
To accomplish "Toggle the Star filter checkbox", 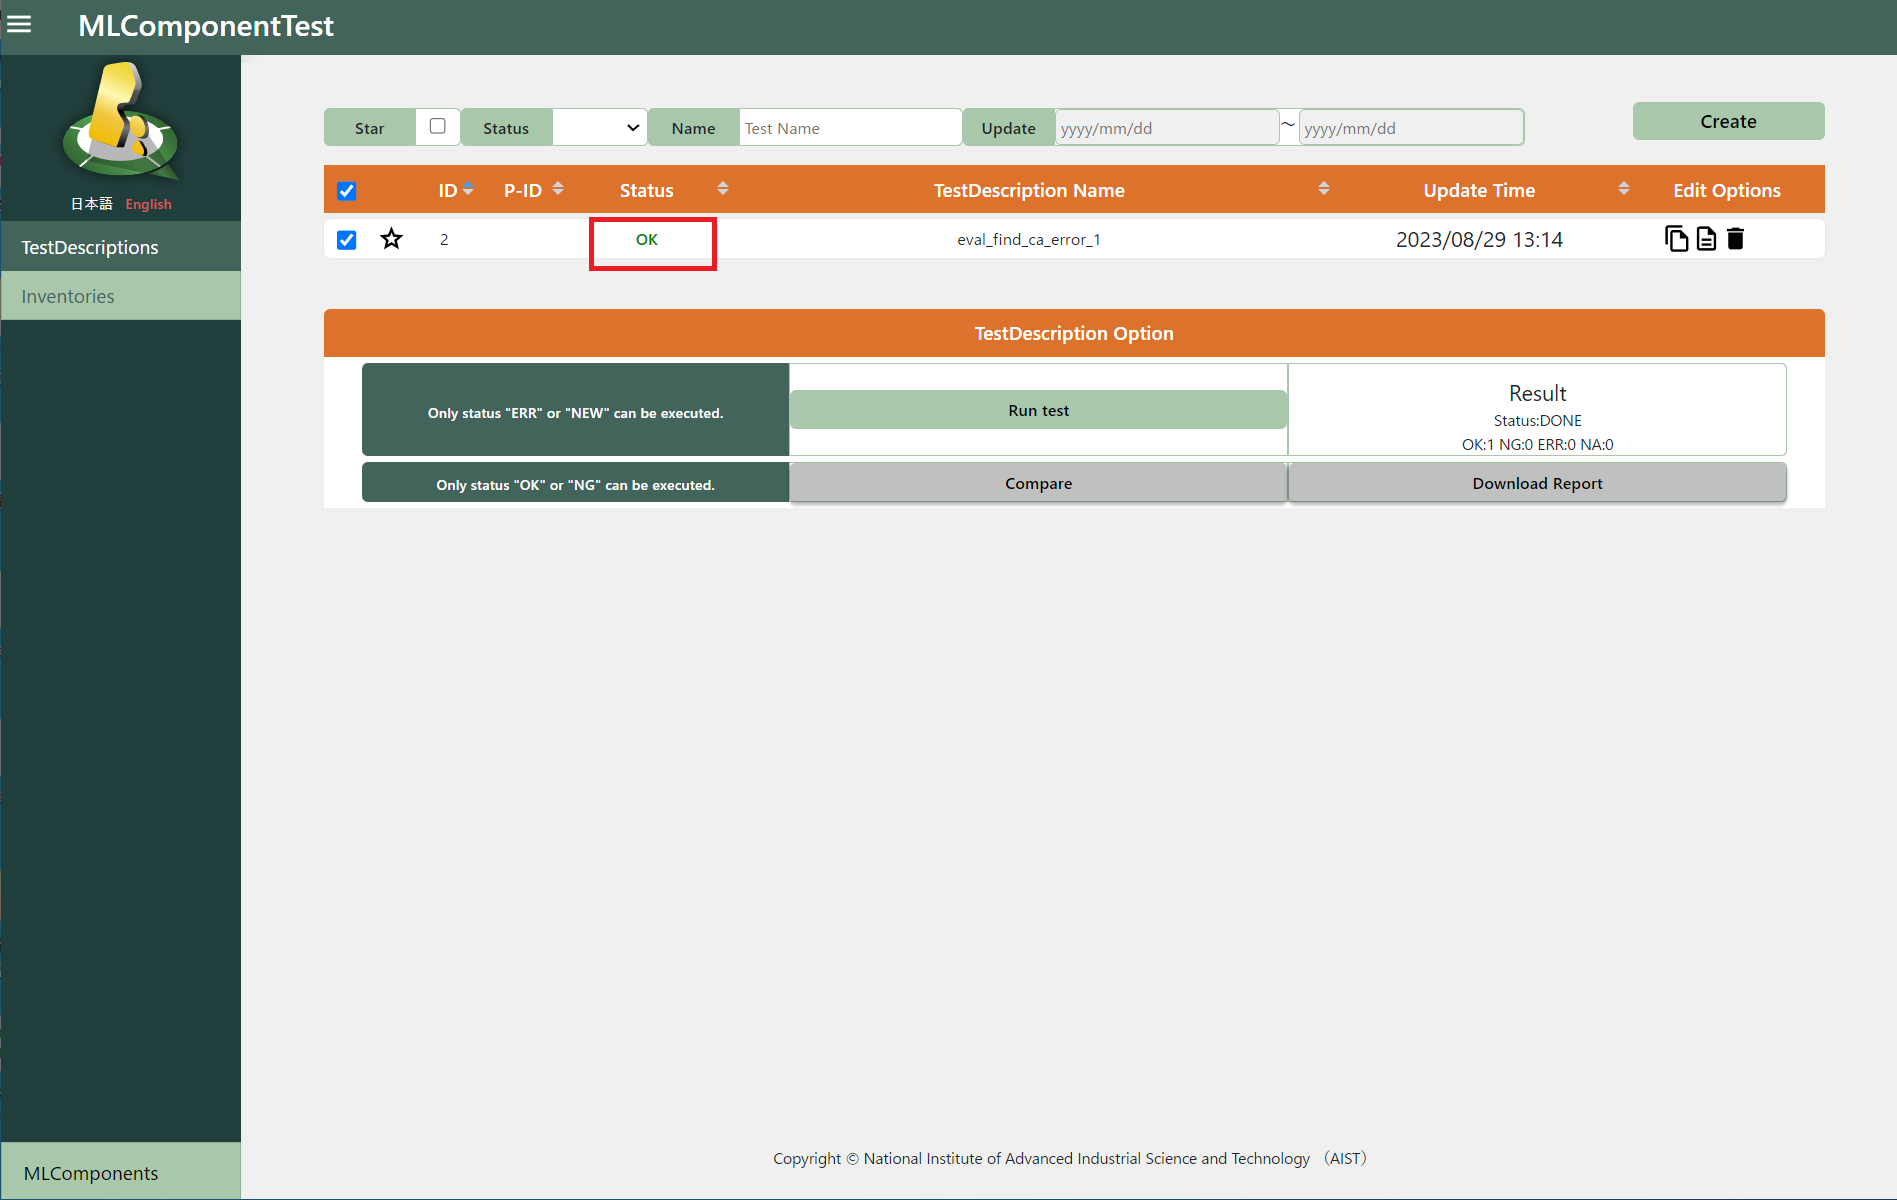I will [437, 126].
